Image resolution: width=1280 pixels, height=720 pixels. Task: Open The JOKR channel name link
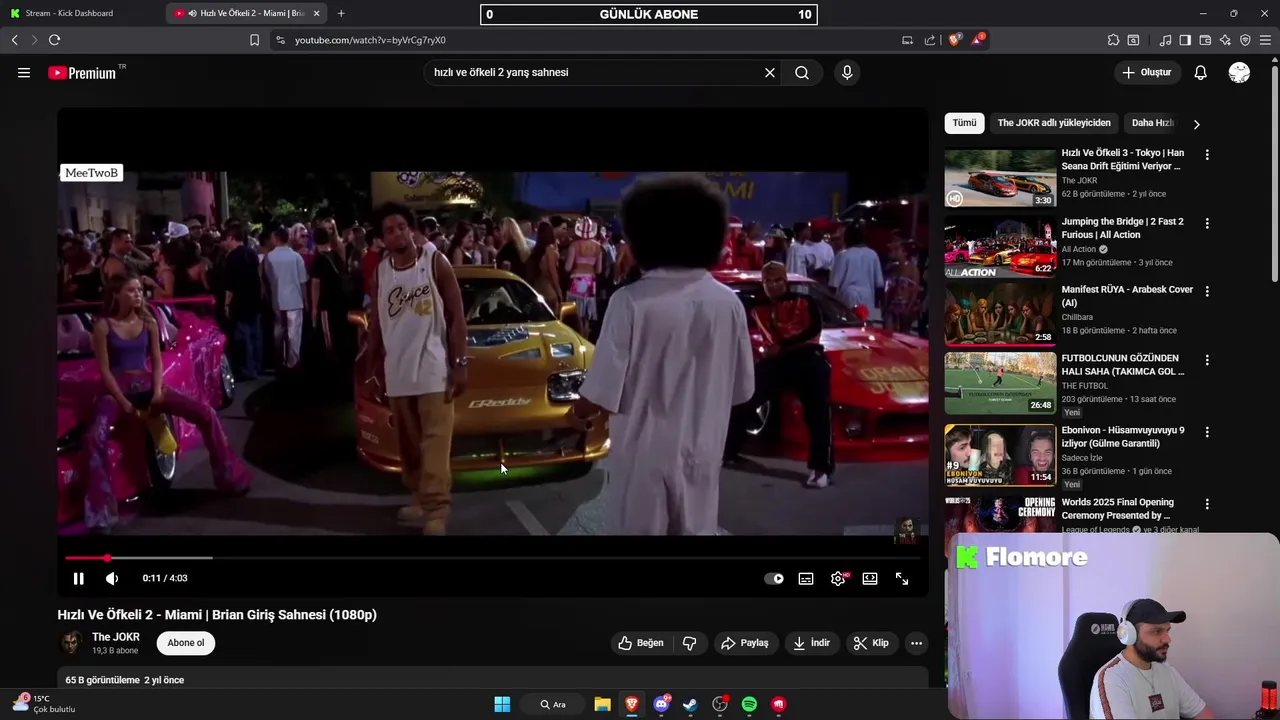pyautogui.click(x=116, y=637)
